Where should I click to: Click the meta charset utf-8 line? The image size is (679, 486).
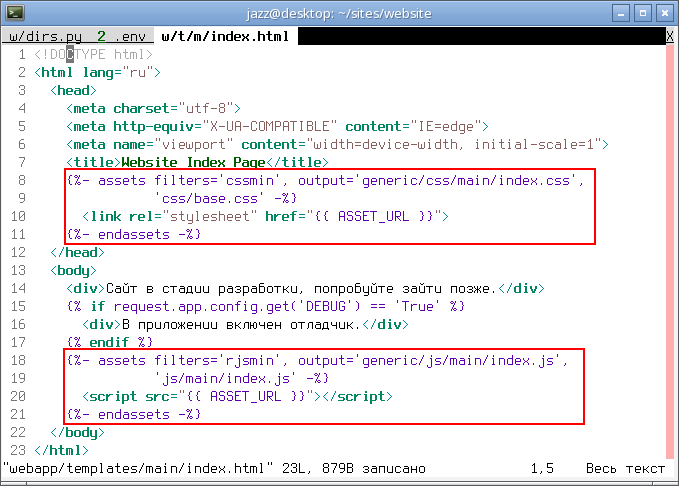coord(153,108)
